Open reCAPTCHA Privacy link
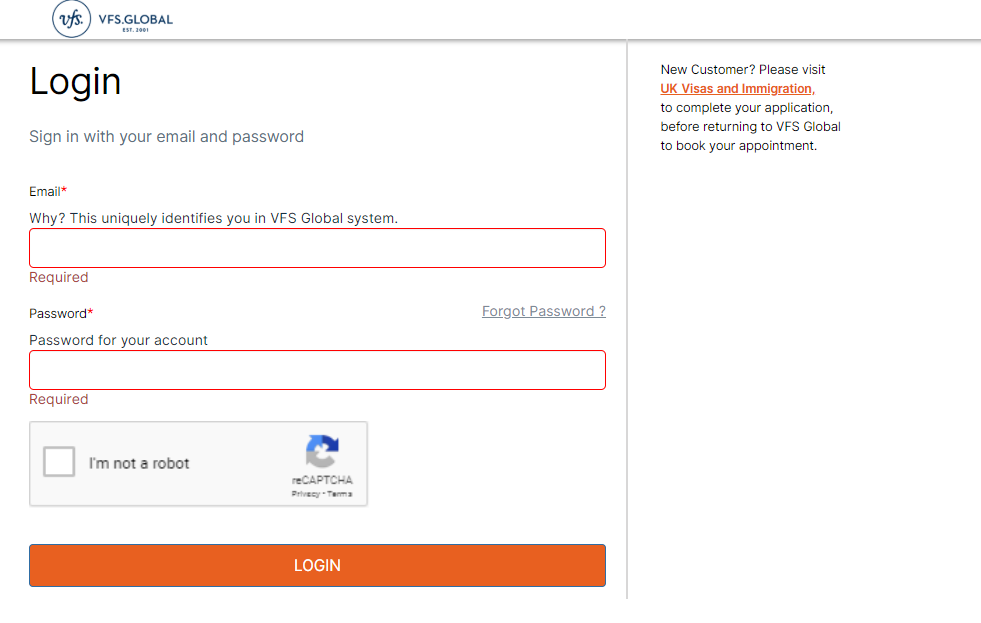Image resolution: width=981 pixels, height=623 pixels. (305, 494)
